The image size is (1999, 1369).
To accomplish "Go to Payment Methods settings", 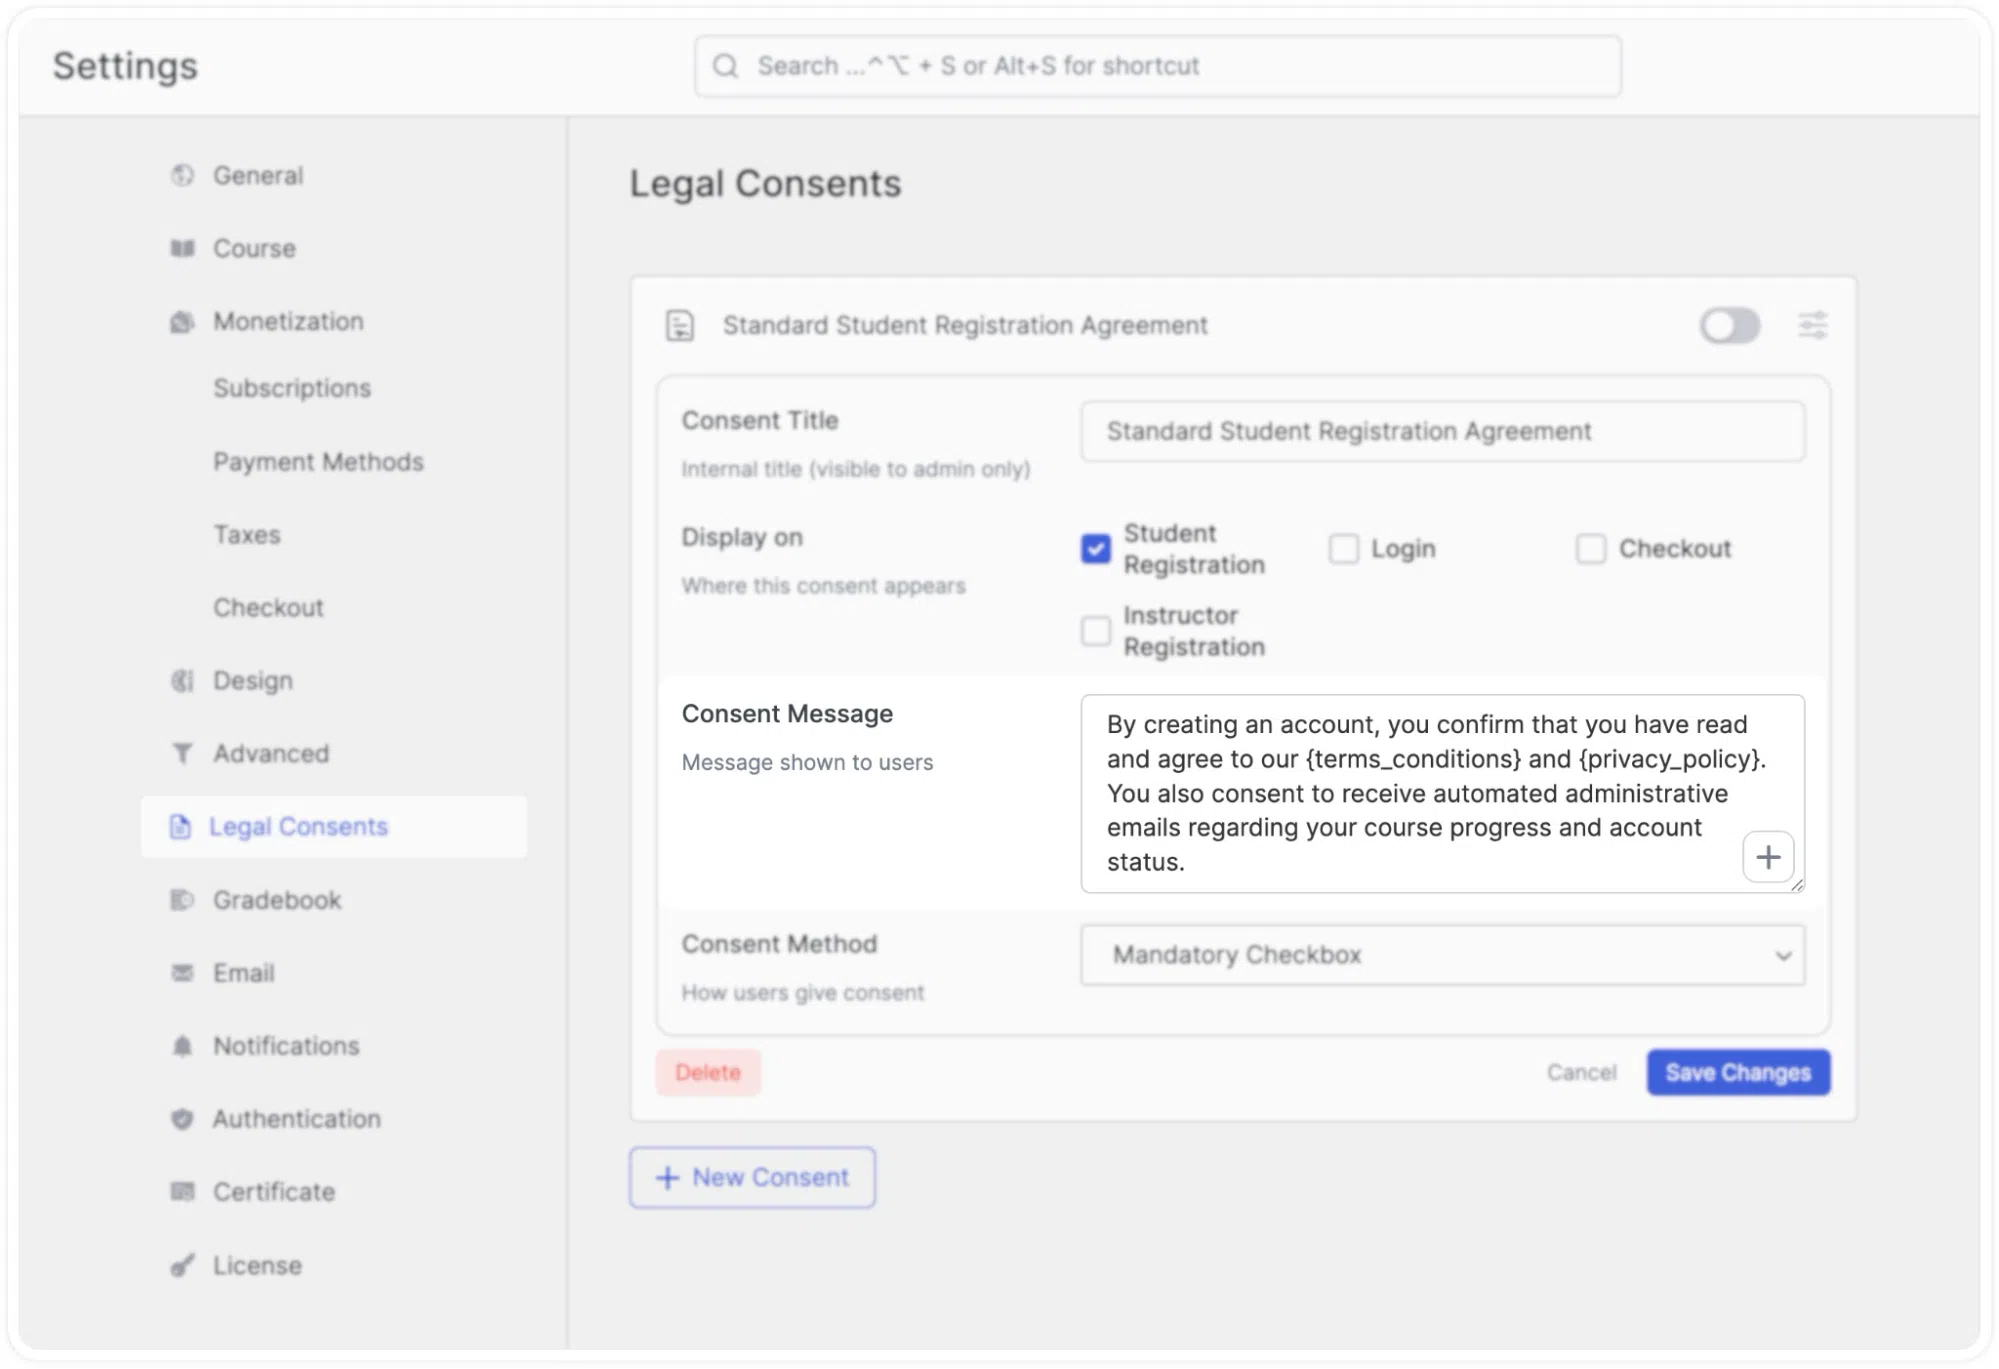I will [318, 461].
